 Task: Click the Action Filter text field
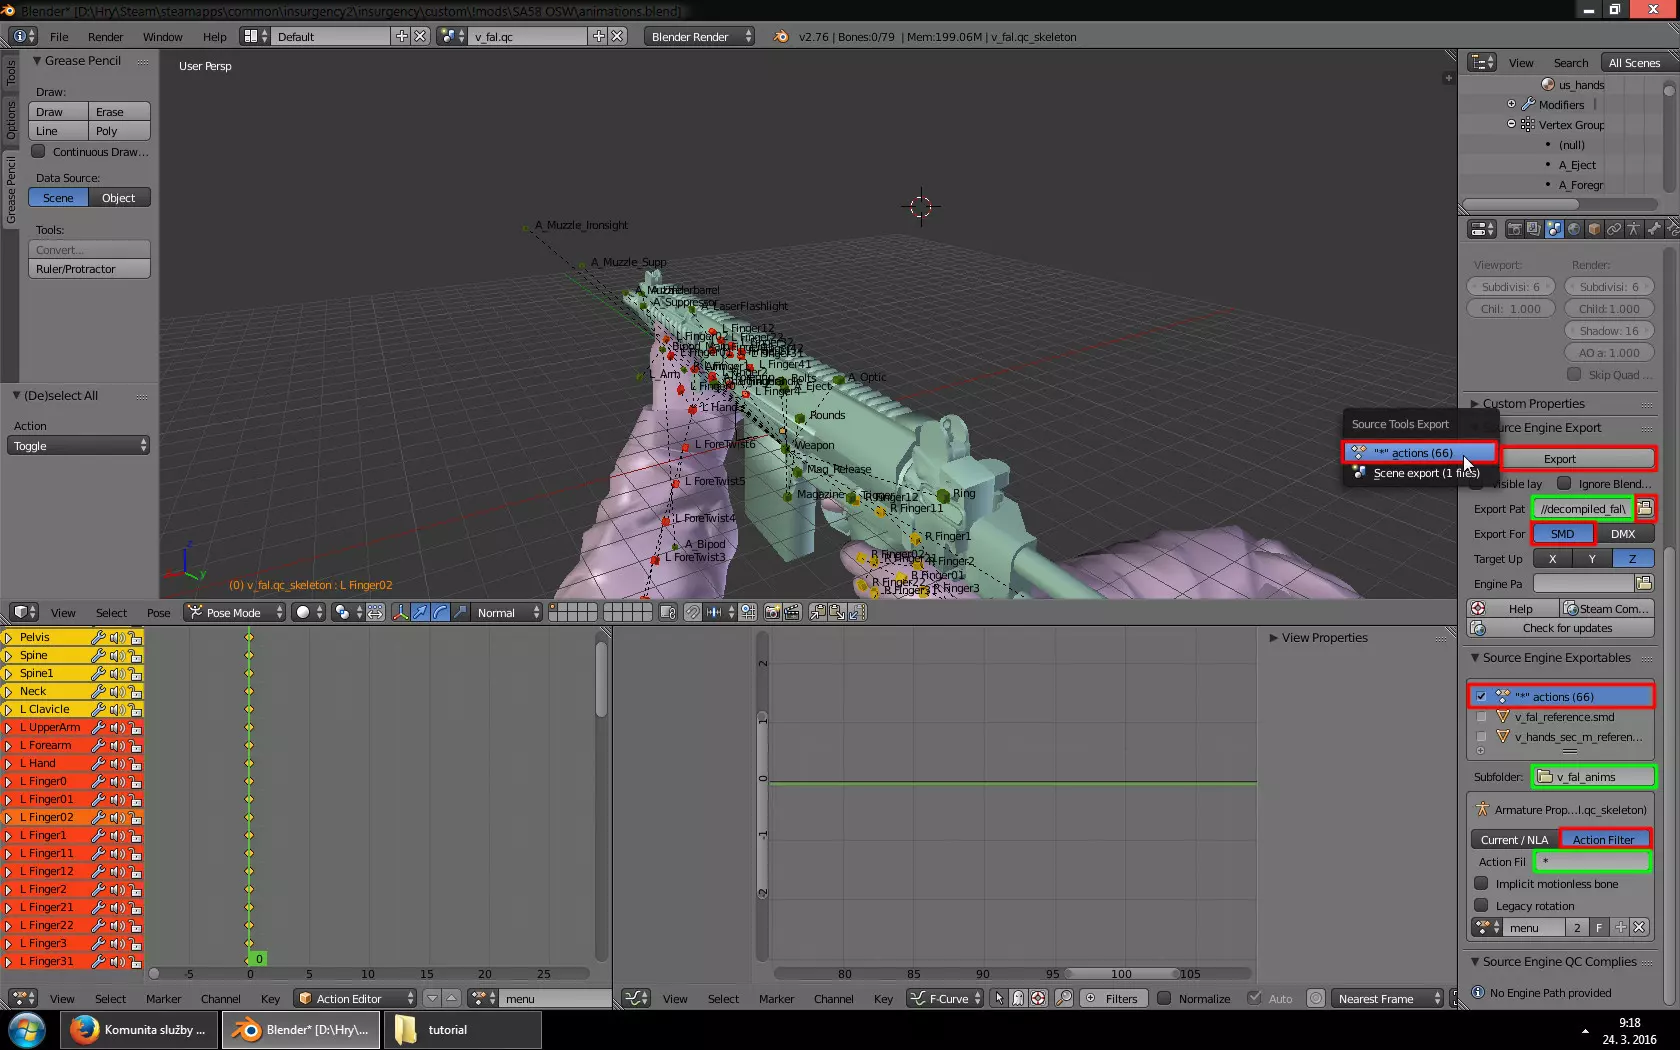pyautogui.click(x=1592, y=861)
